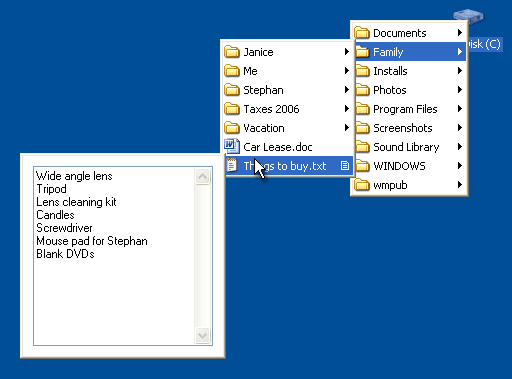Expand the Screenshots submenu arrow
This screenshot has width=512, height=379.
click(x=460, y=128)
